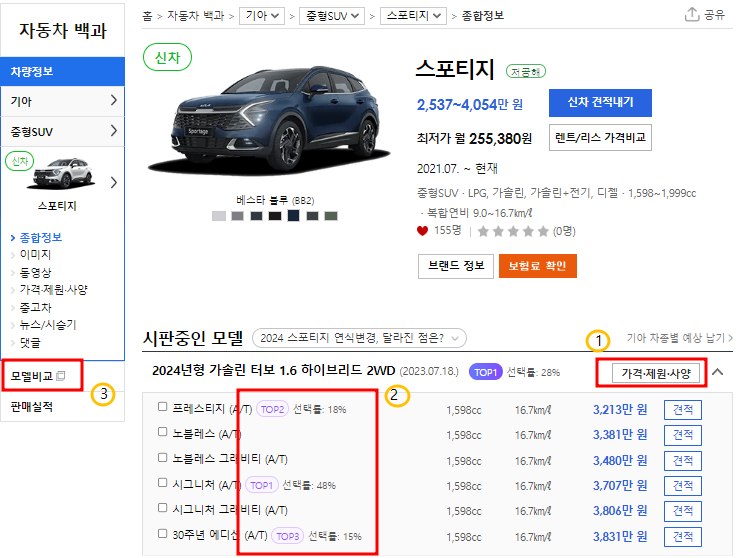Screen dimensions: 756x558
Task: Open the 스포티지 breadcrumb dropdown
Action: point(413,16)
